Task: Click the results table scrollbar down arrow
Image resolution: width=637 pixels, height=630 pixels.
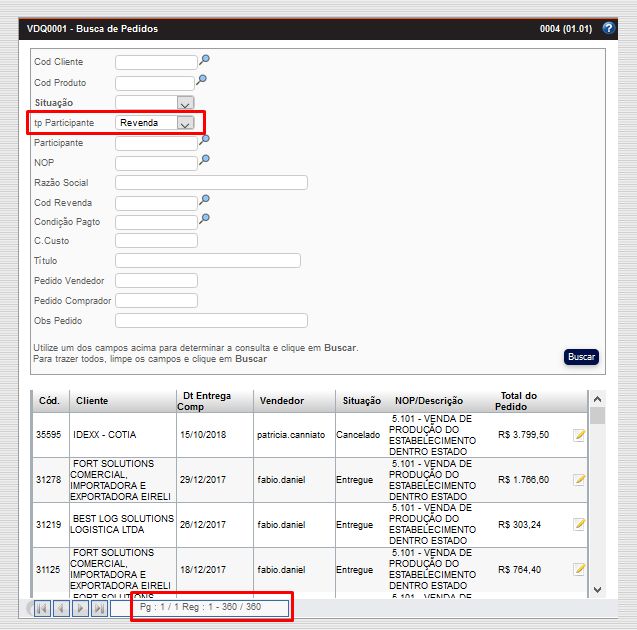Action: pos(597,590)
